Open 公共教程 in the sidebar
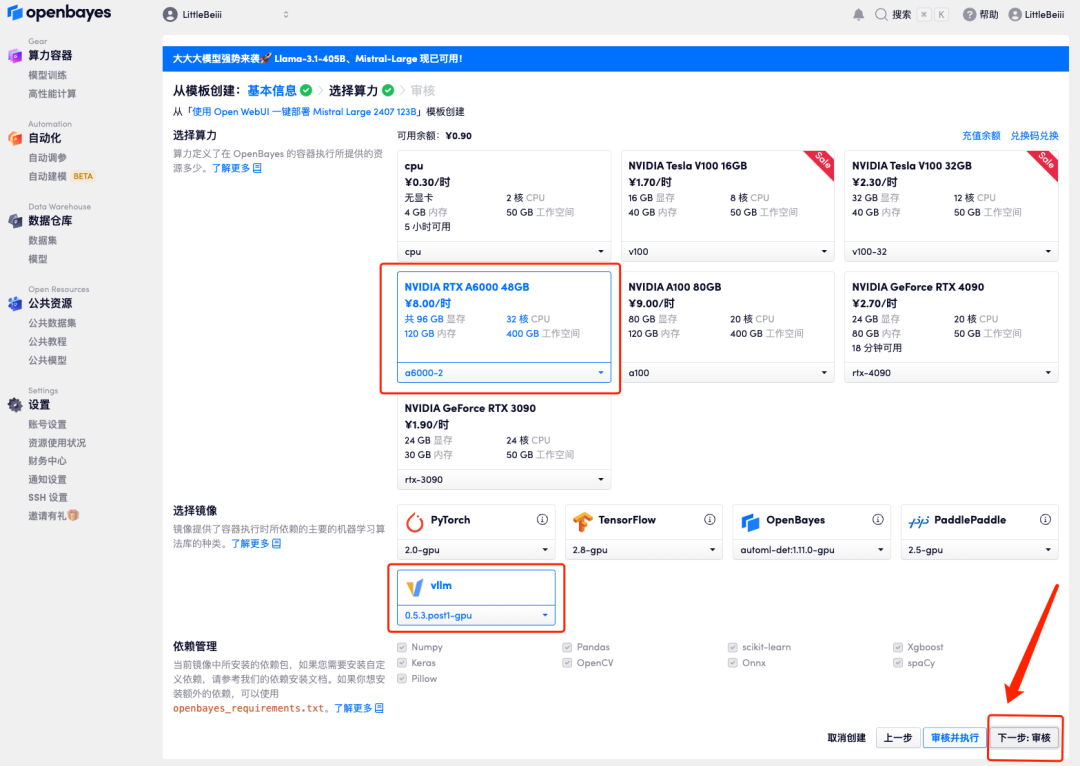 (x=48, y=342)
